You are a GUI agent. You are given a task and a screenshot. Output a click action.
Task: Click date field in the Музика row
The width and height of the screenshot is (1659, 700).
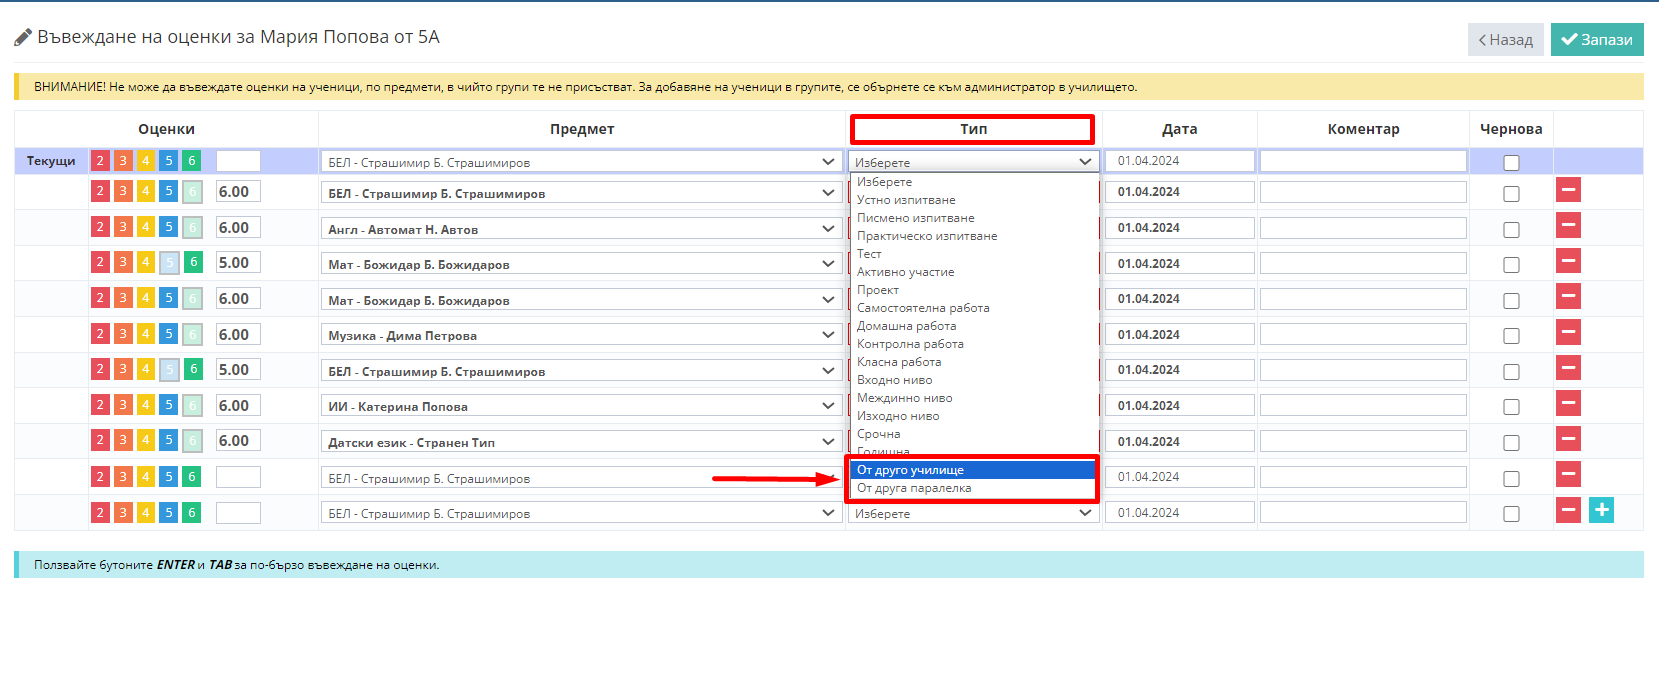pos(1180,335)
